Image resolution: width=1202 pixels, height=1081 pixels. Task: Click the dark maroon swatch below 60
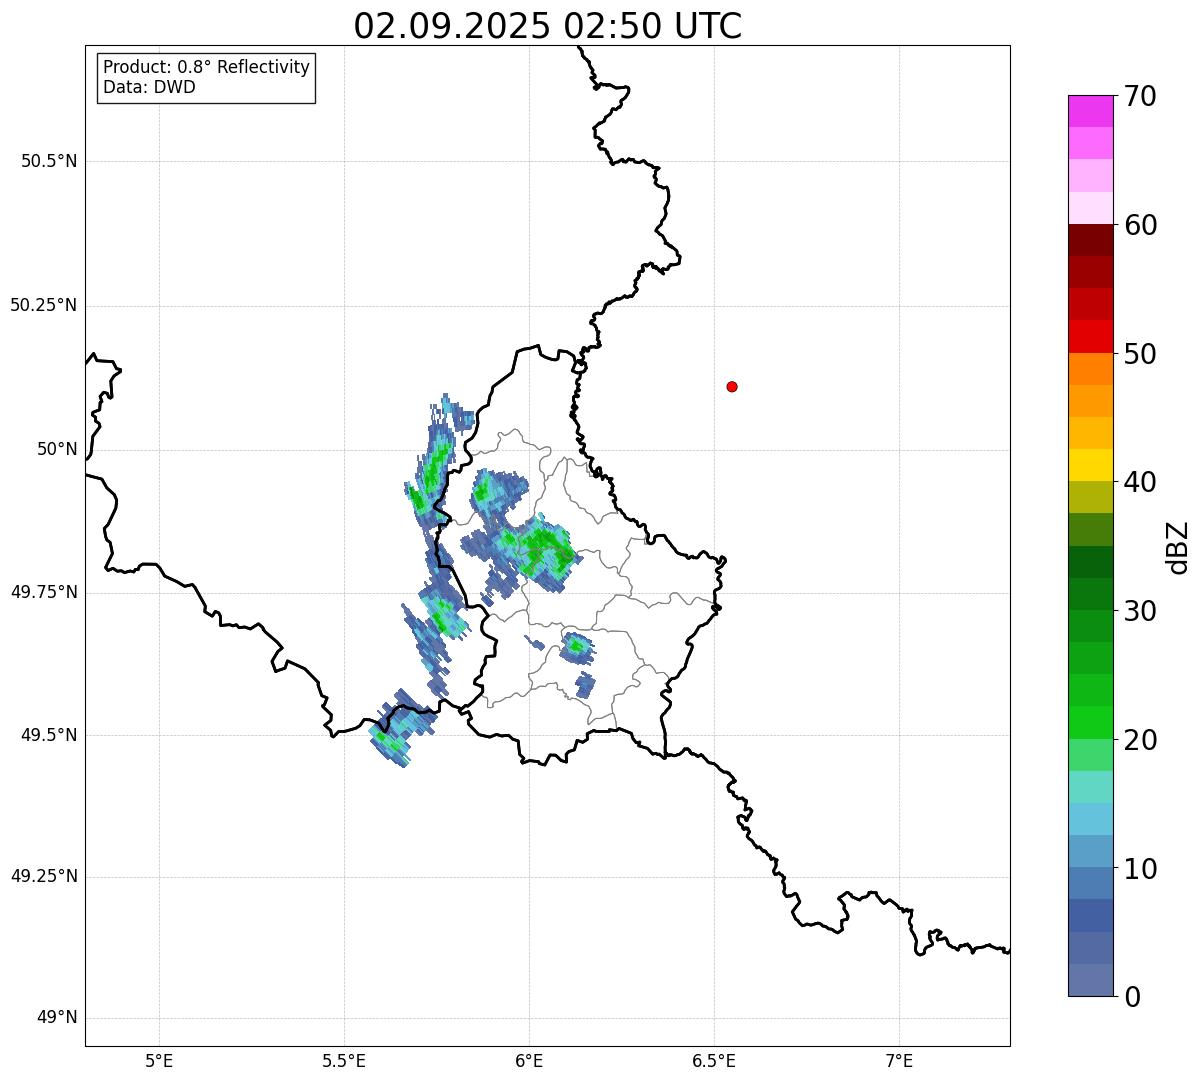click(x=1090, y=240)
